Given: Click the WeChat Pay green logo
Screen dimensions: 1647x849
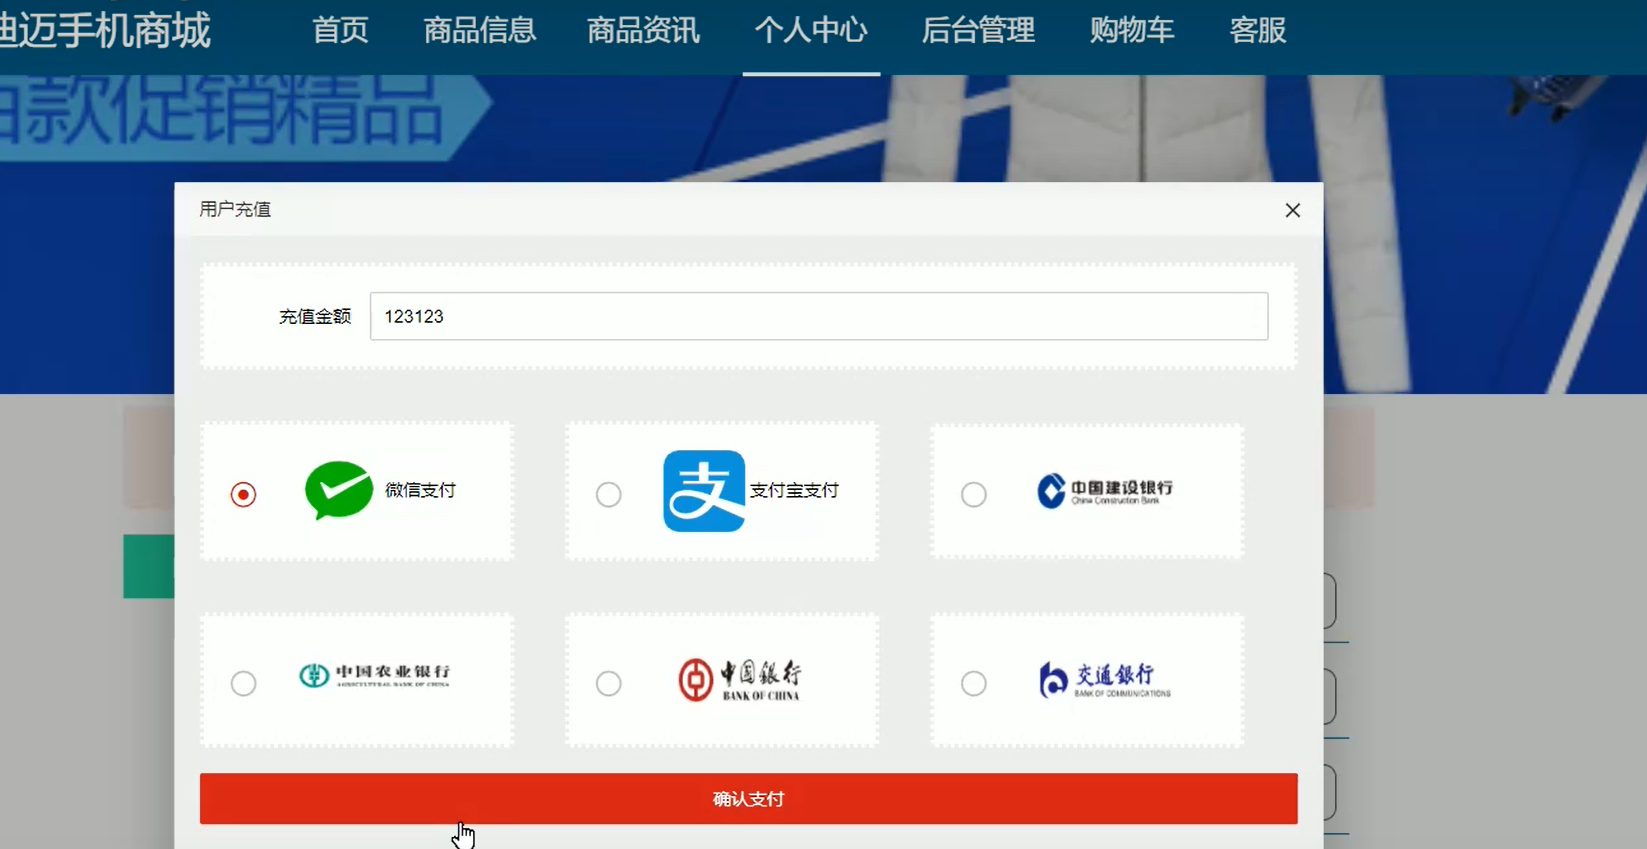Looking at the screenshot, I should coord(339,490).
